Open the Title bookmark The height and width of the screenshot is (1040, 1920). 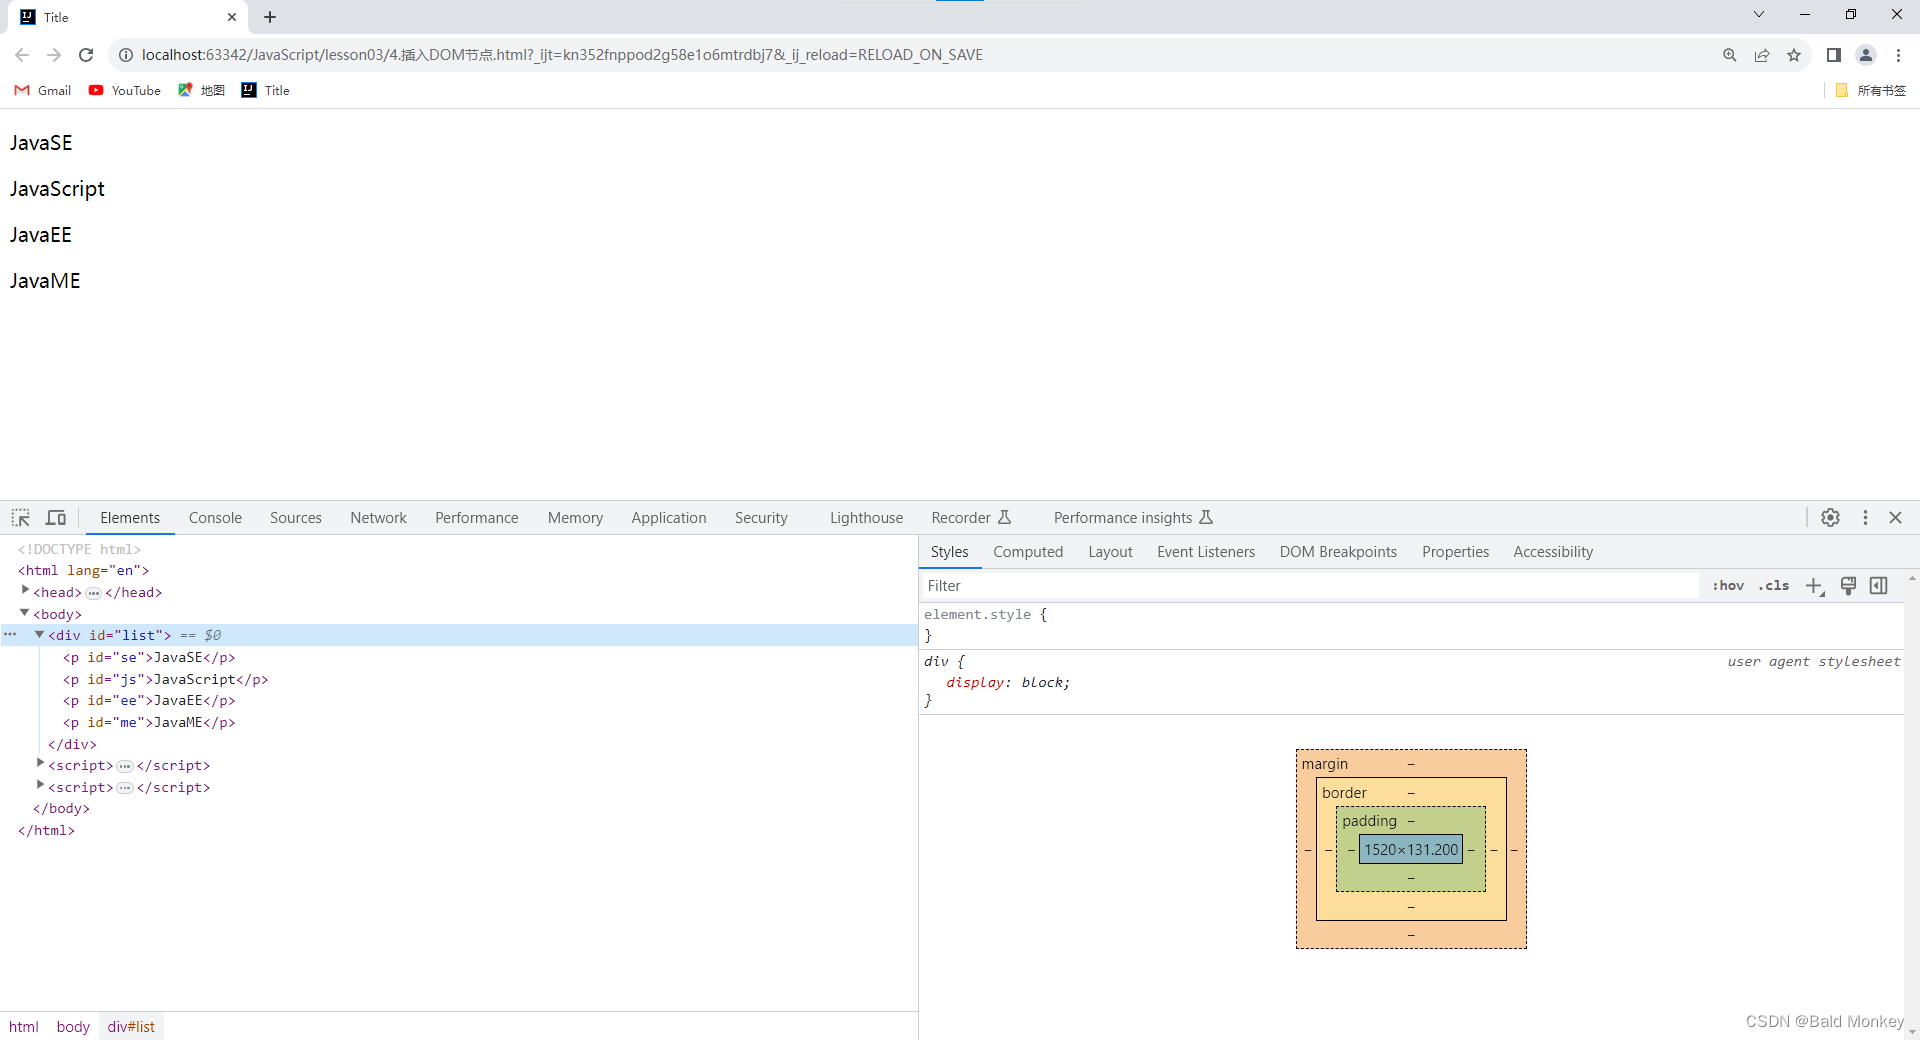tap(266, 90)
